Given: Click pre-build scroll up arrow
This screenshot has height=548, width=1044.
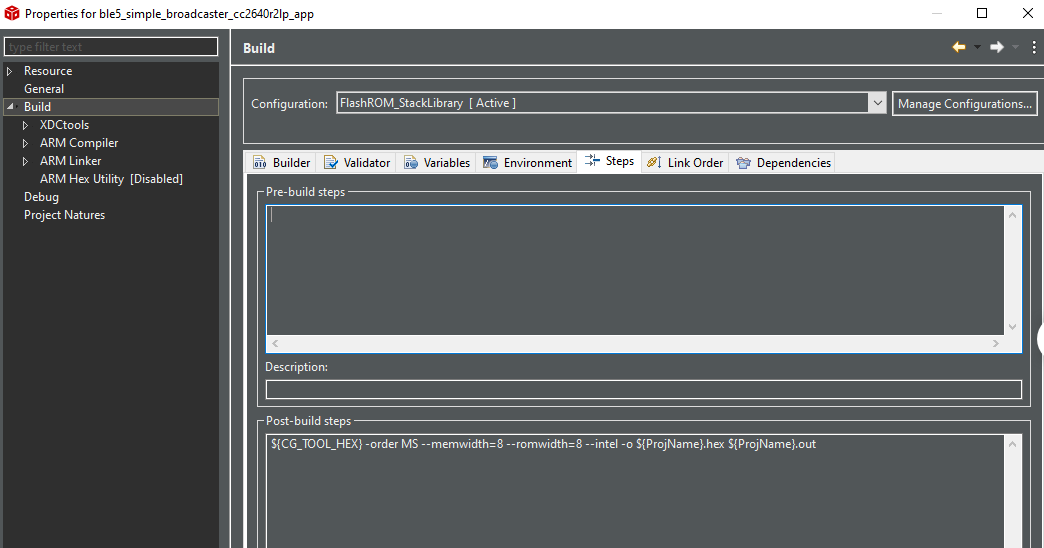Looking at the screenshot, I should tap(1013, 215).
